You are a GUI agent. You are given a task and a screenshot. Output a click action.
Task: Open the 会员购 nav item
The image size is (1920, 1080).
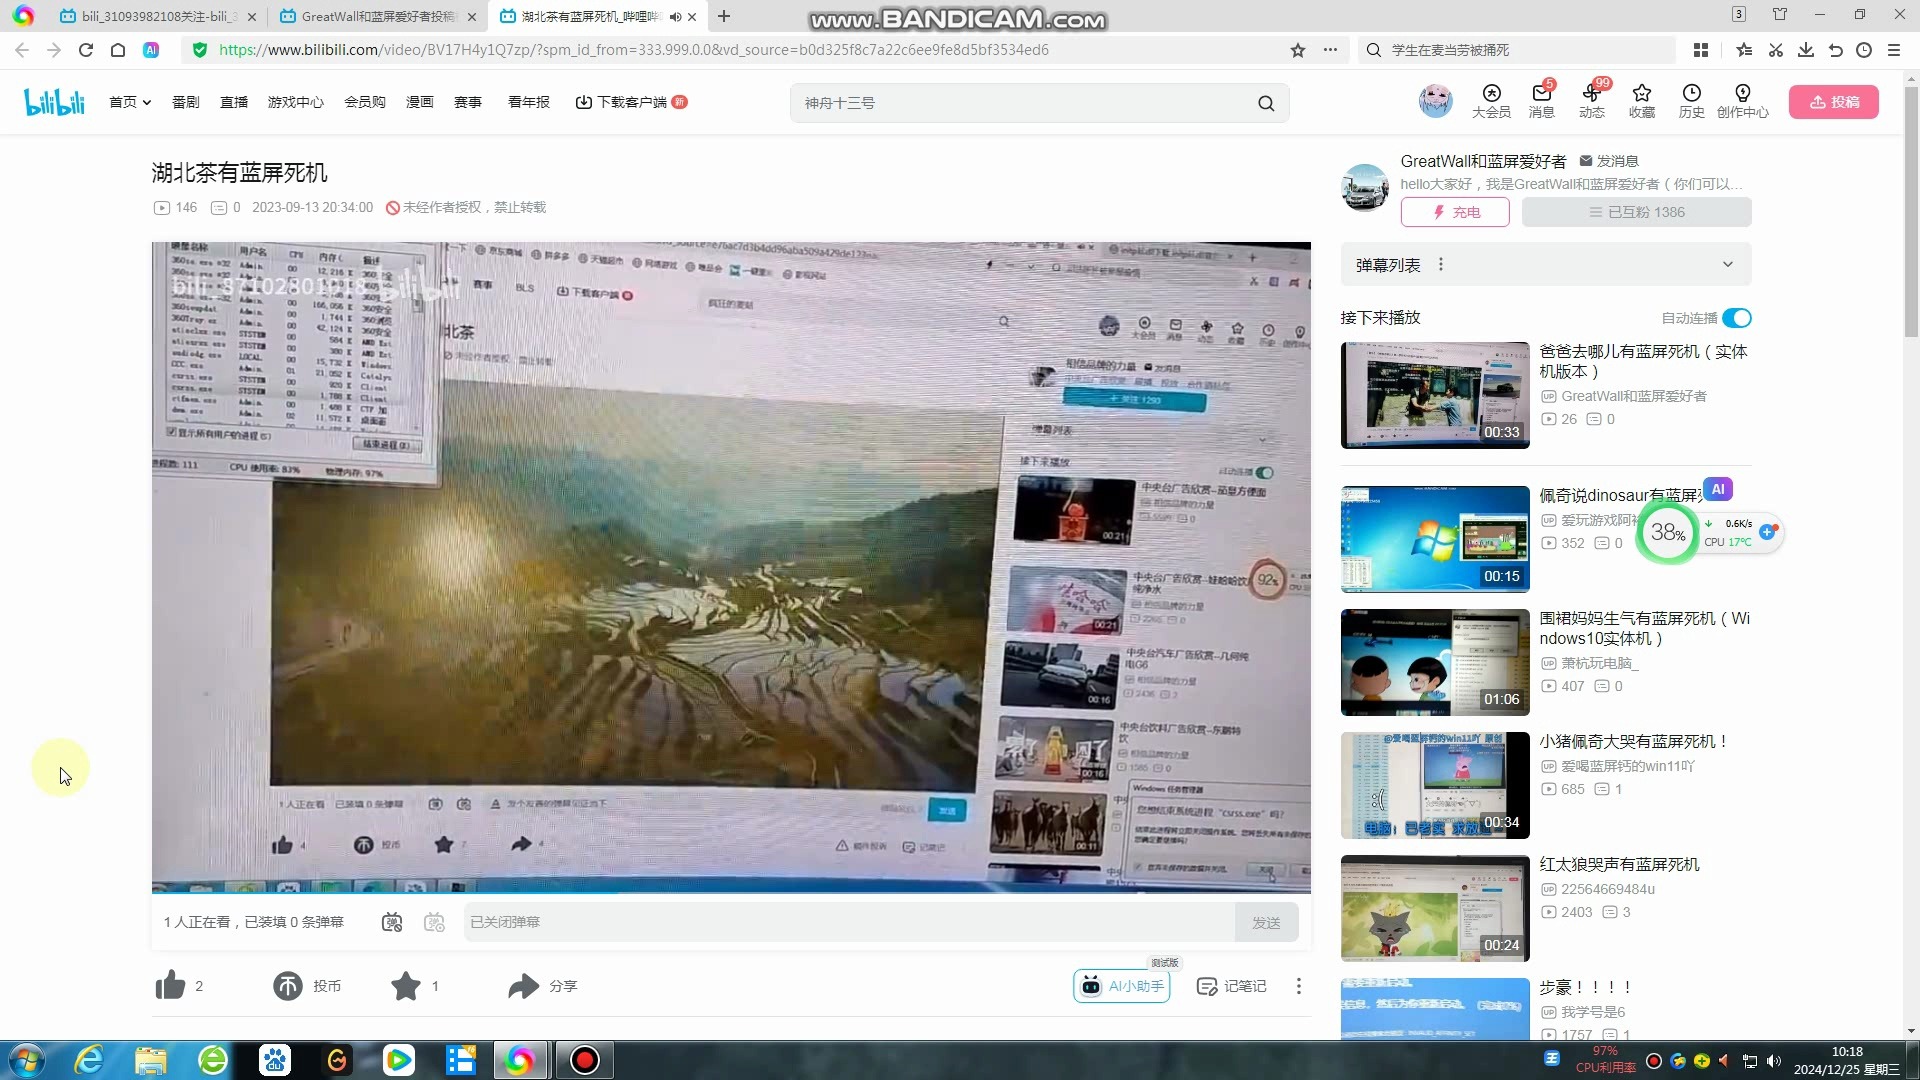click(x=365, y=102)
